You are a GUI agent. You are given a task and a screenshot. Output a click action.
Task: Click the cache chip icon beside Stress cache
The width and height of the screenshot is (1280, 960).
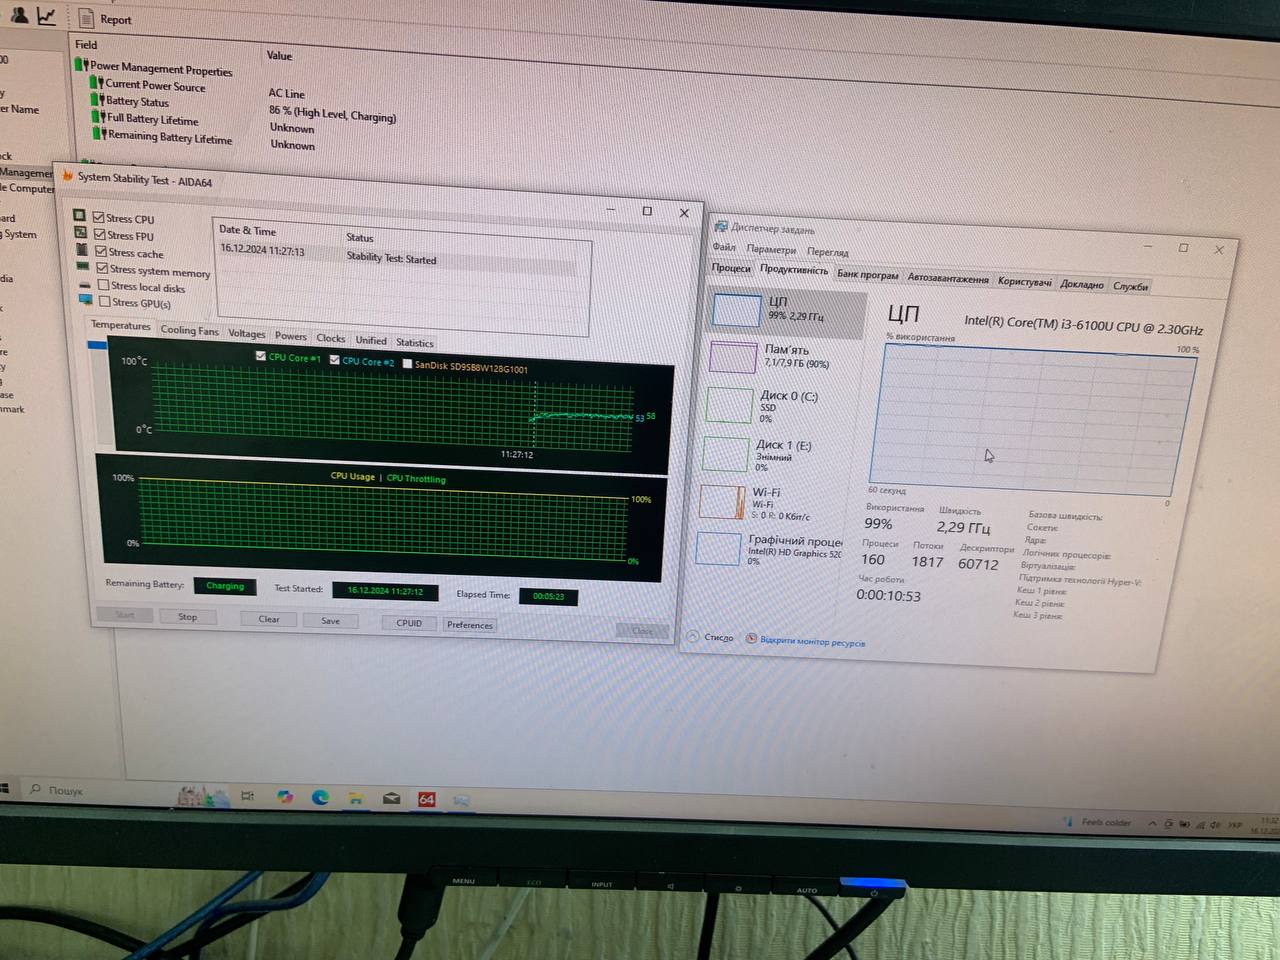tap(81, 249)
